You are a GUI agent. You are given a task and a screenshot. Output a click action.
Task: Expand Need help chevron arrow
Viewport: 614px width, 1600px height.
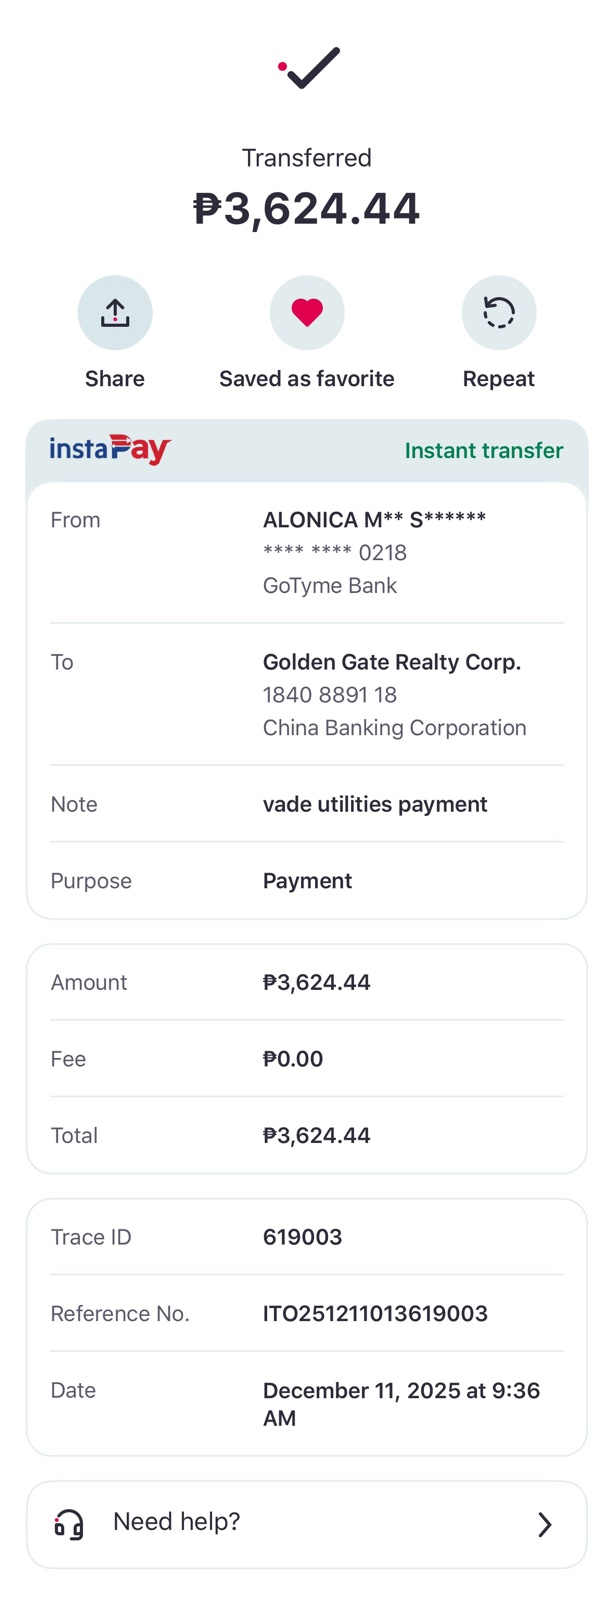[545, 1524]
